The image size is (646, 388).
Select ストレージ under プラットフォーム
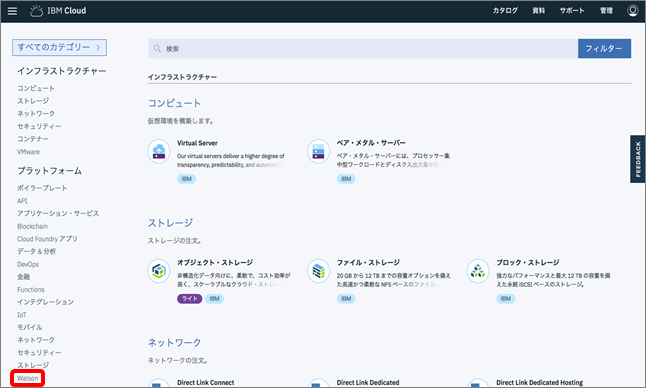pyautogui.click(x=33, y=365)
